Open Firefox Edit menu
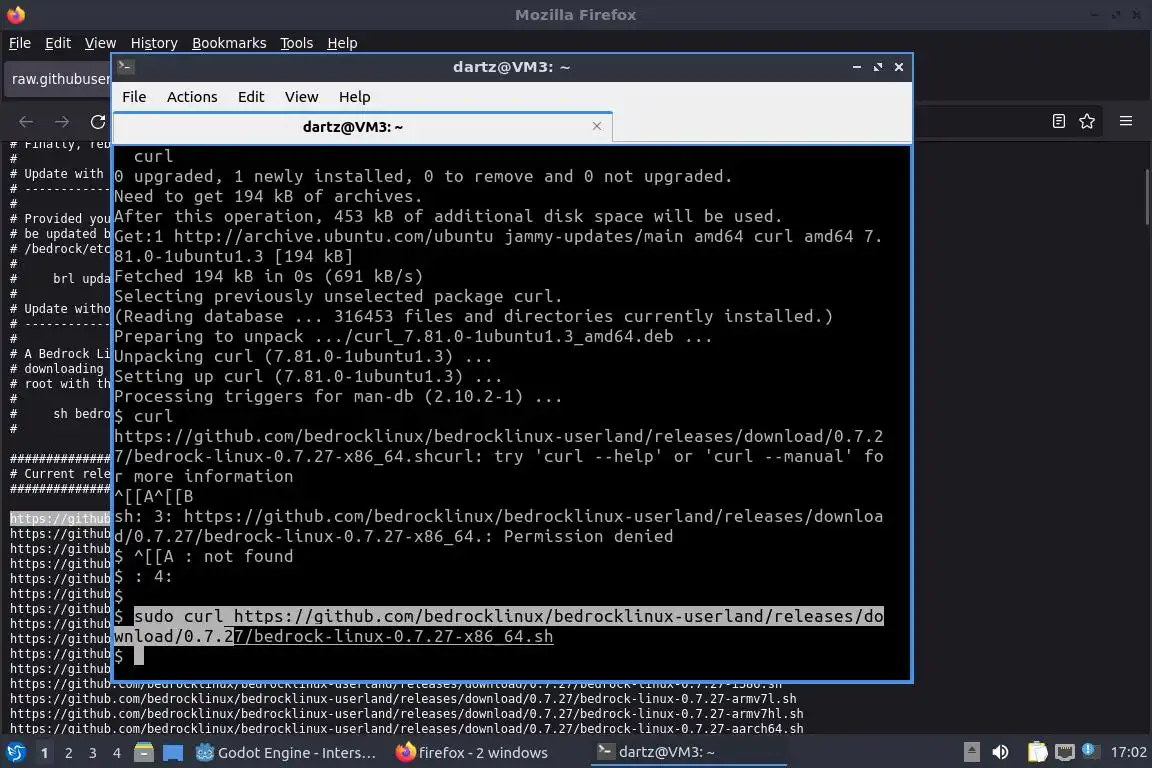Screen dimensions: 1152x768 [x=58, y=43]
